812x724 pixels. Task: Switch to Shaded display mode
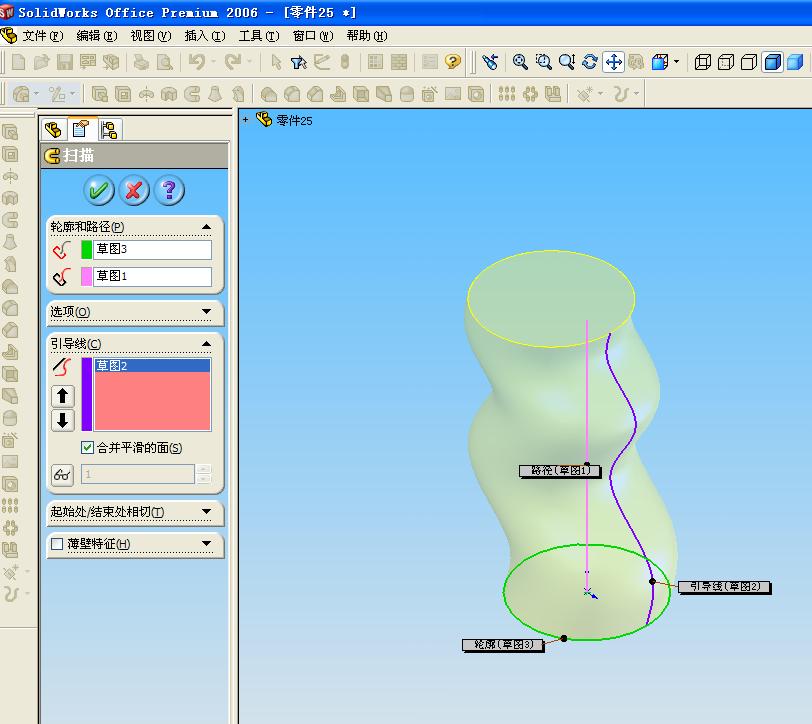(x=795, y=62)
